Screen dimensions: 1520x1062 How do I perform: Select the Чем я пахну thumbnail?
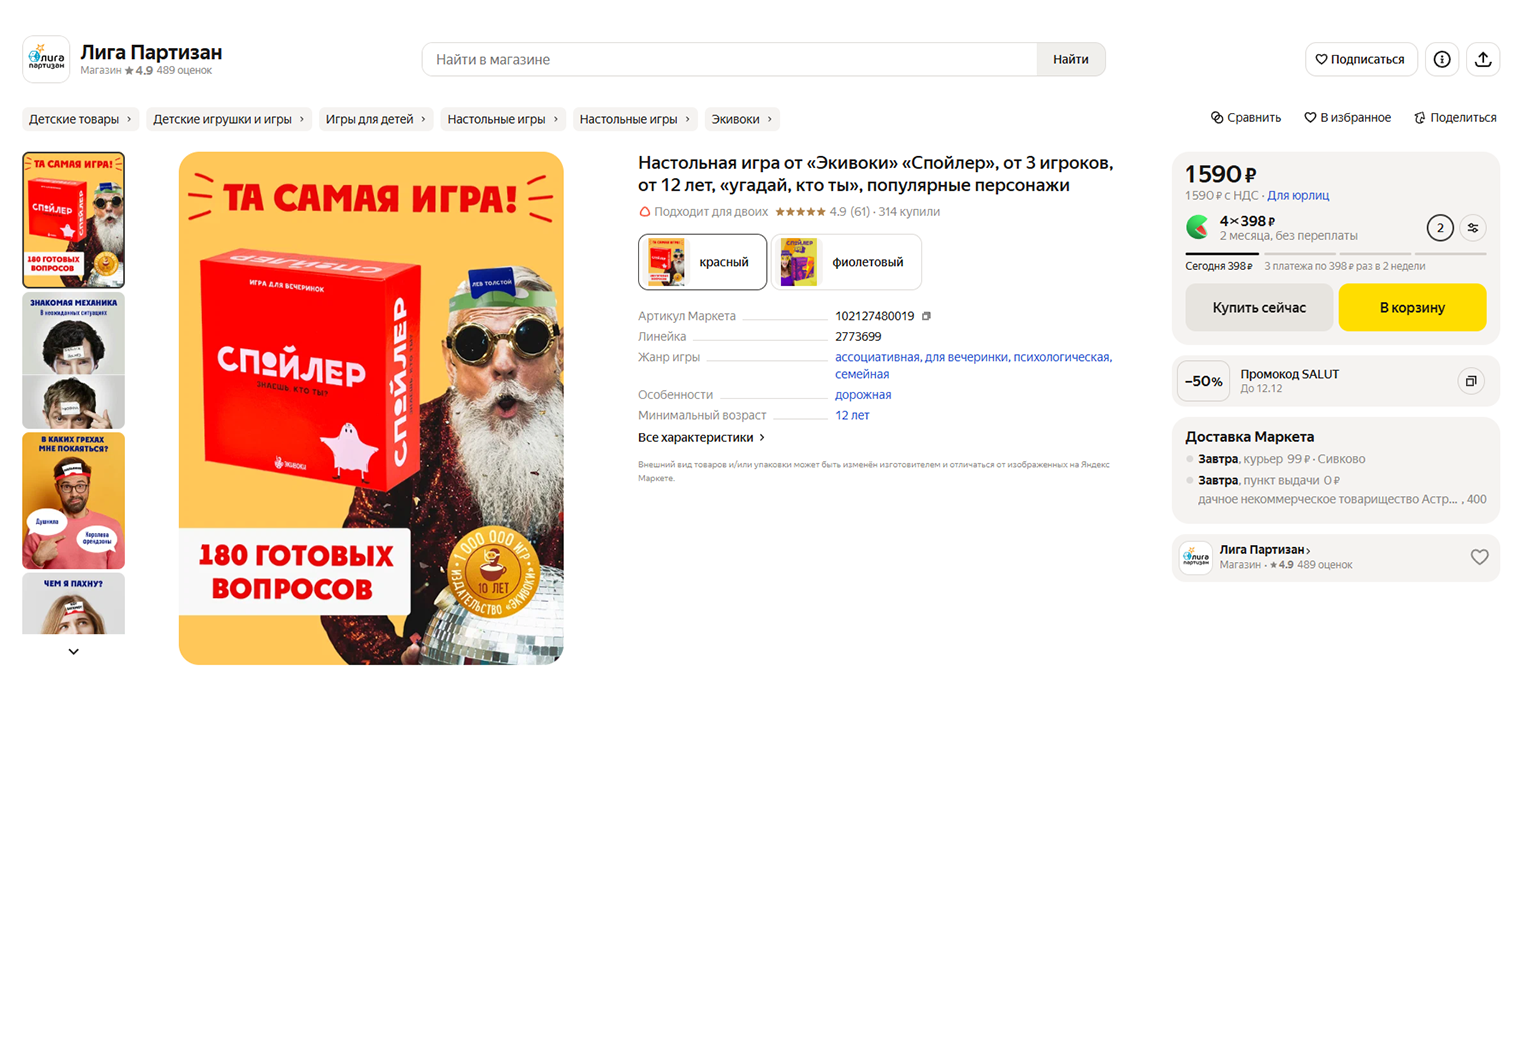74,603
